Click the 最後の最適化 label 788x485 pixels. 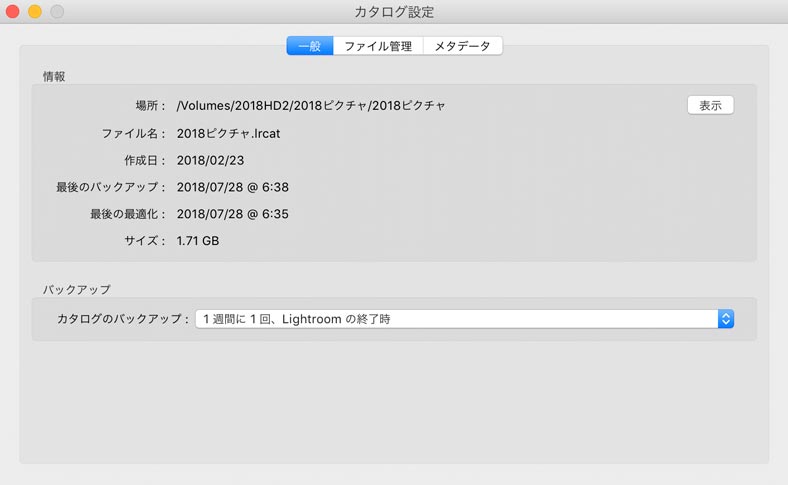pos(128,214)
